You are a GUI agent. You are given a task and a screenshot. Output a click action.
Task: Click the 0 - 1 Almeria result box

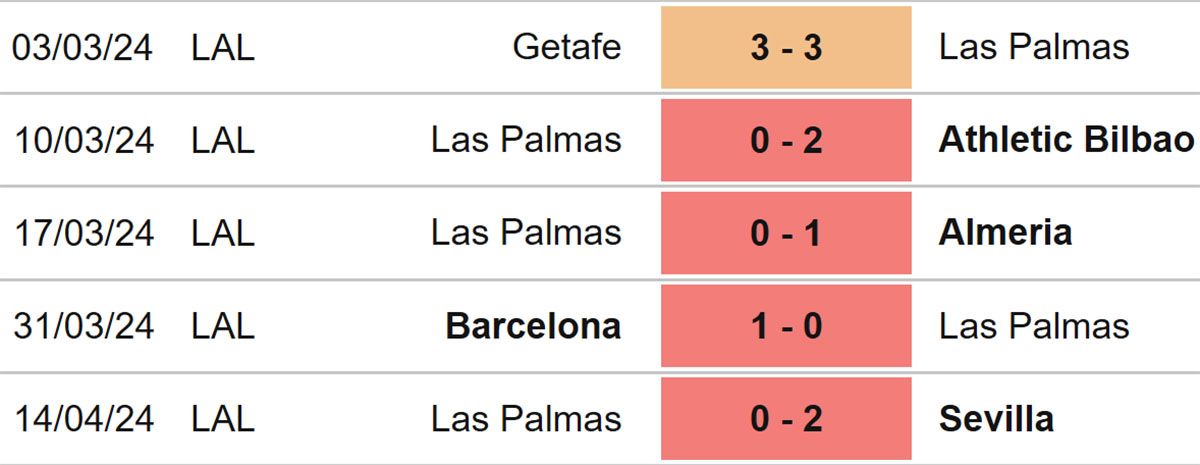click(x=786, y=233)
